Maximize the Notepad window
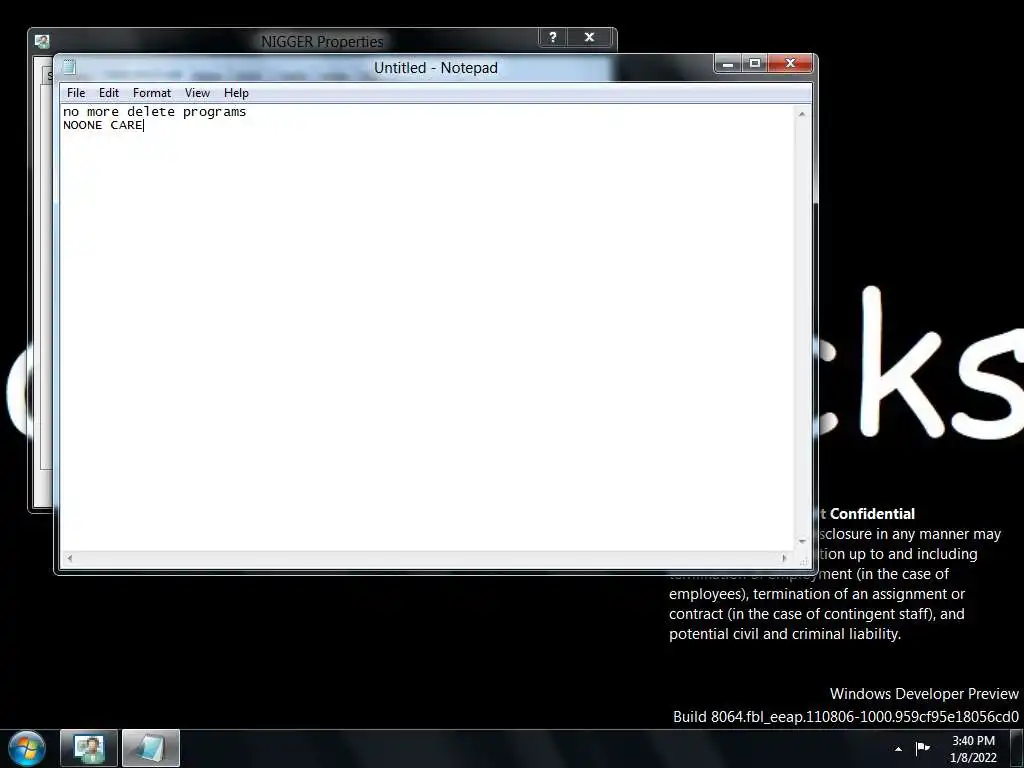This screenshot has width=1024, height=768. [754, 63]
